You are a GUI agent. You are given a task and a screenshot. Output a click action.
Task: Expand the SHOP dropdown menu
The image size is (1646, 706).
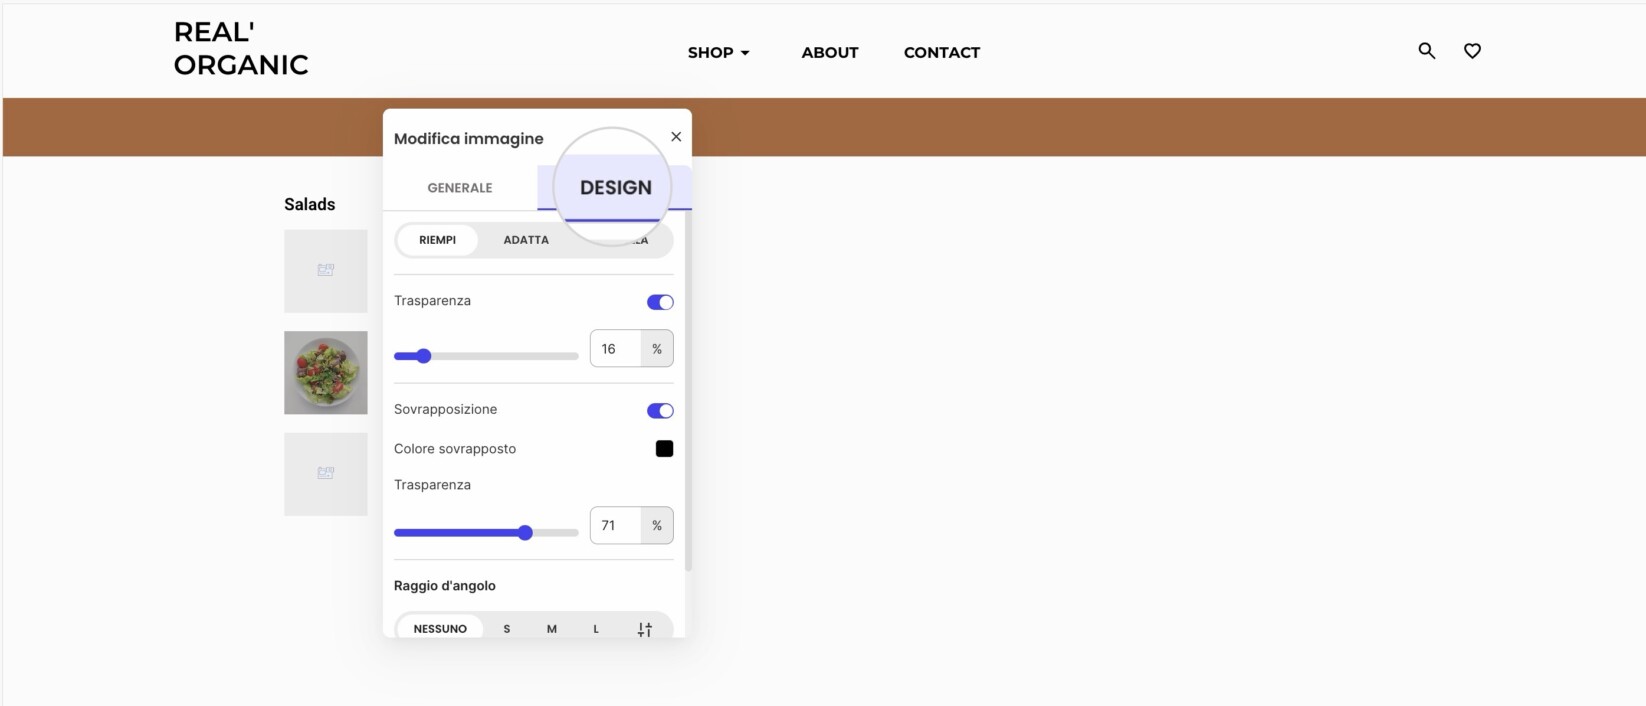point(718,53)
